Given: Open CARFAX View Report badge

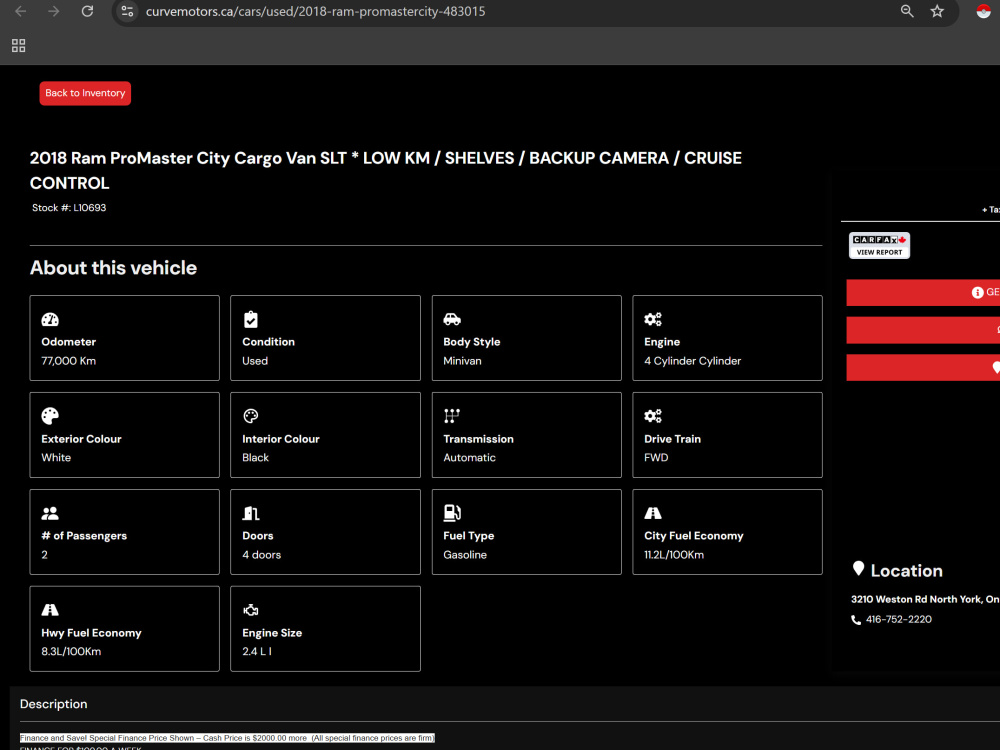Looking at the screenshot, I should (879, 246).
